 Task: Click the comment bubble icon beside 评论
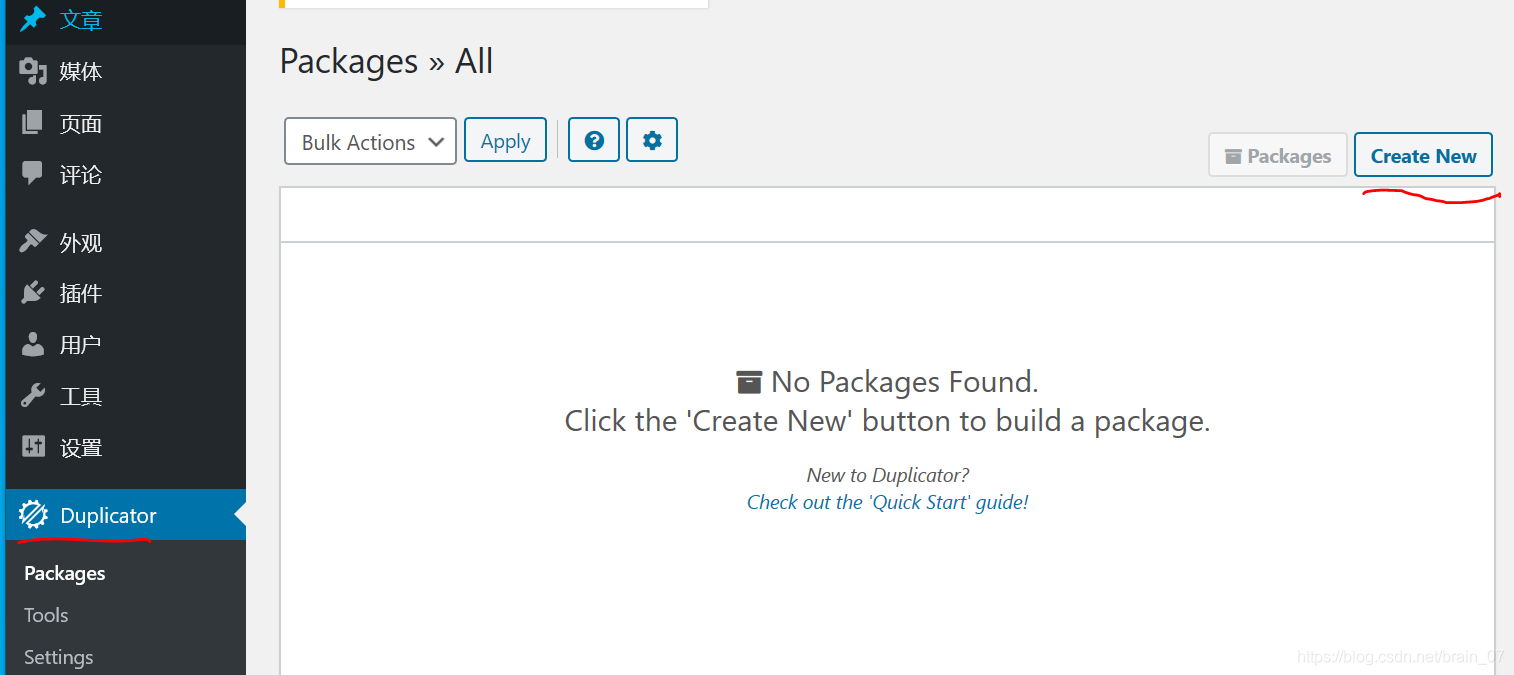point(33,174)
